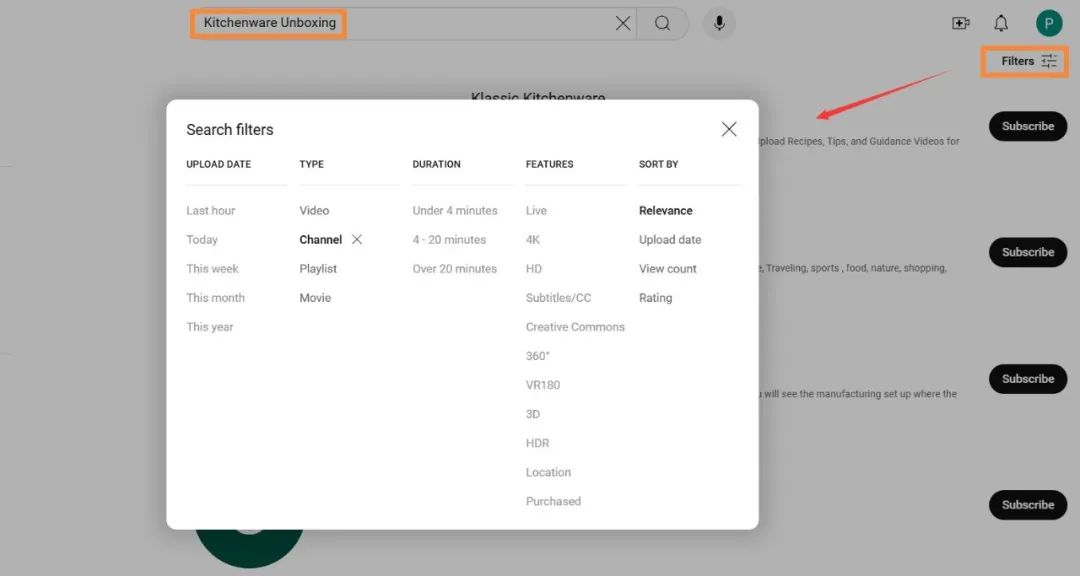The height and width of the screenshot is (576, 1080).
Task: Remove the Channel type filter with X
Action: [357, 240]
